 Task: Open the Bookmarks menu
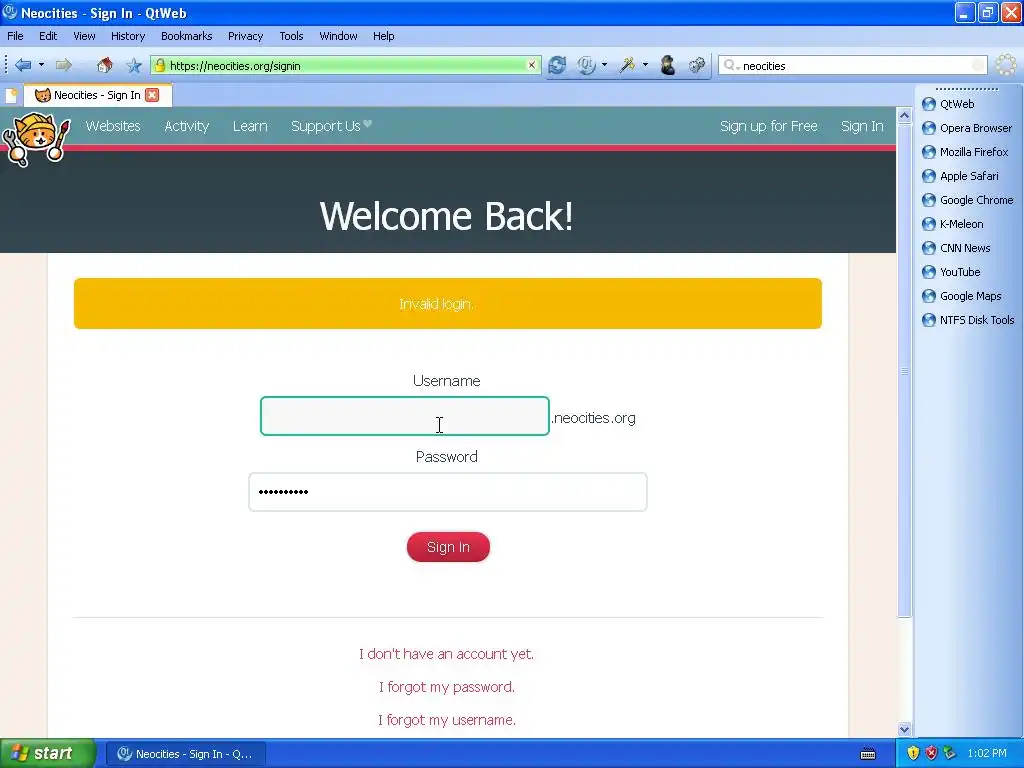point(187,36)
